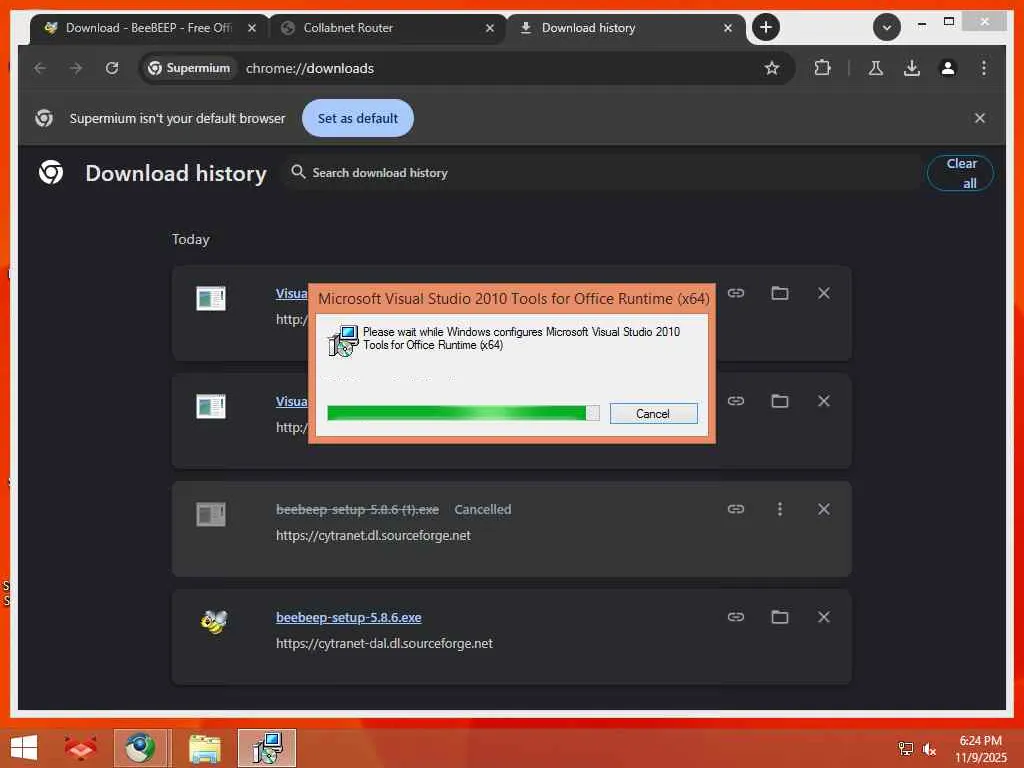Reload the downloads page
Image resolution: width=1024 pixels, height=768 pixels.
click(112, 68)
